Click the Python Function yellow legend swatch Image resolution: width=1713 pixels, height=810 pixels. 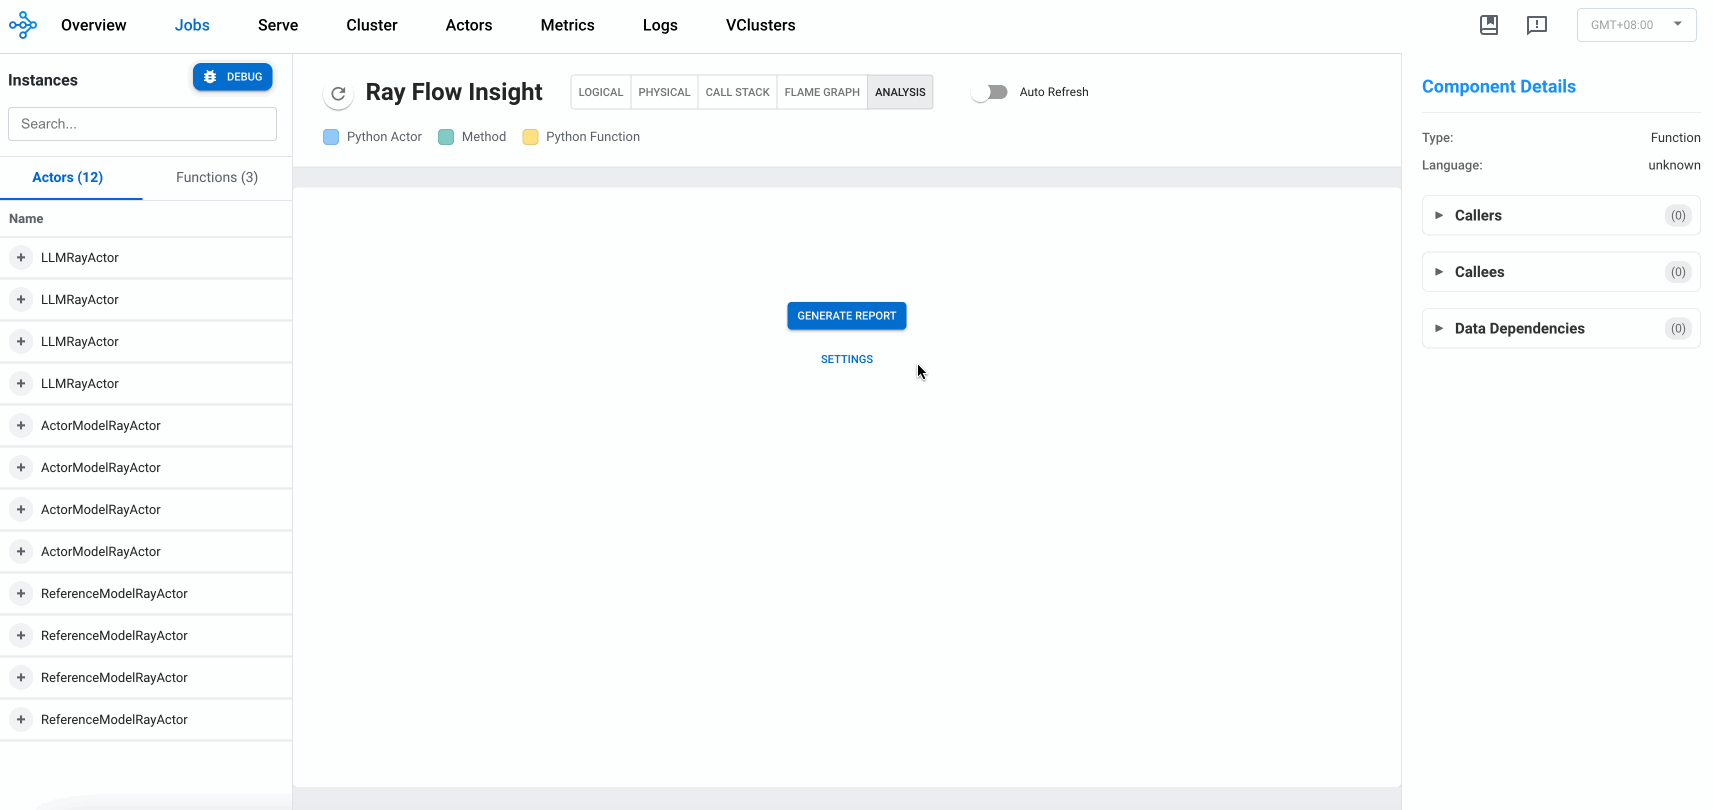pyautogui.click(x=530, y=137)
